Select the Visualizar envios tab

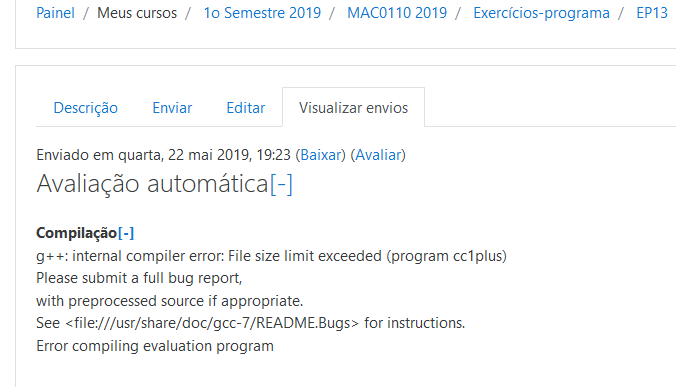pos(354,108)
